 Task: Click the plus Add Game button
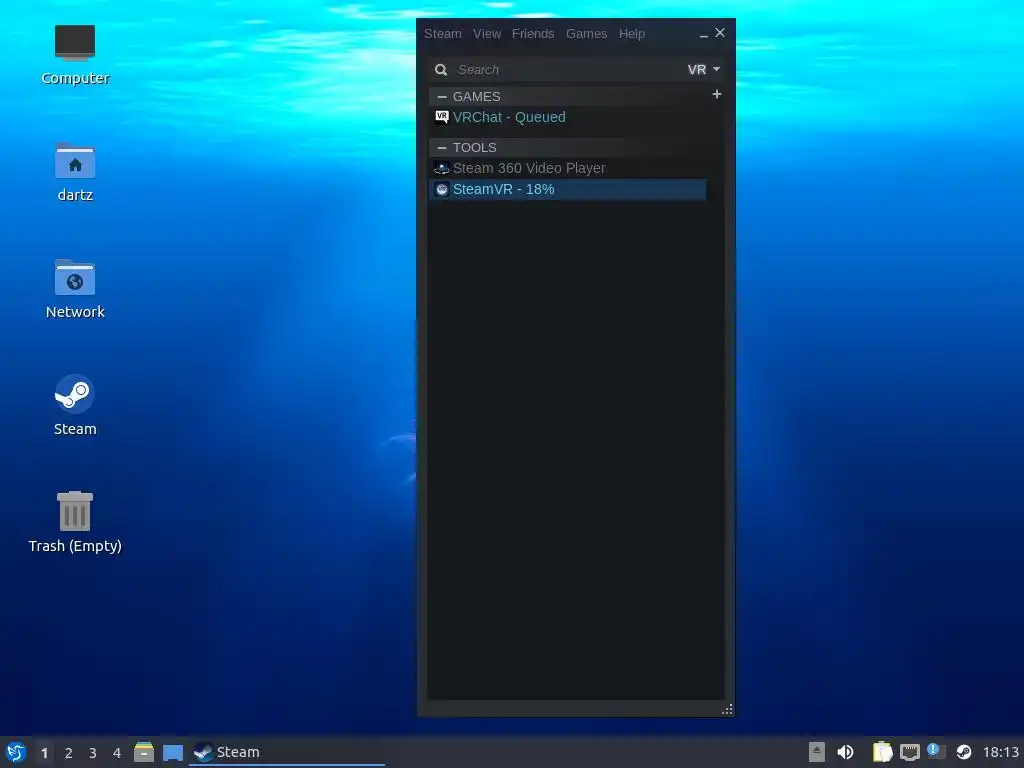(x=716, y=95)
